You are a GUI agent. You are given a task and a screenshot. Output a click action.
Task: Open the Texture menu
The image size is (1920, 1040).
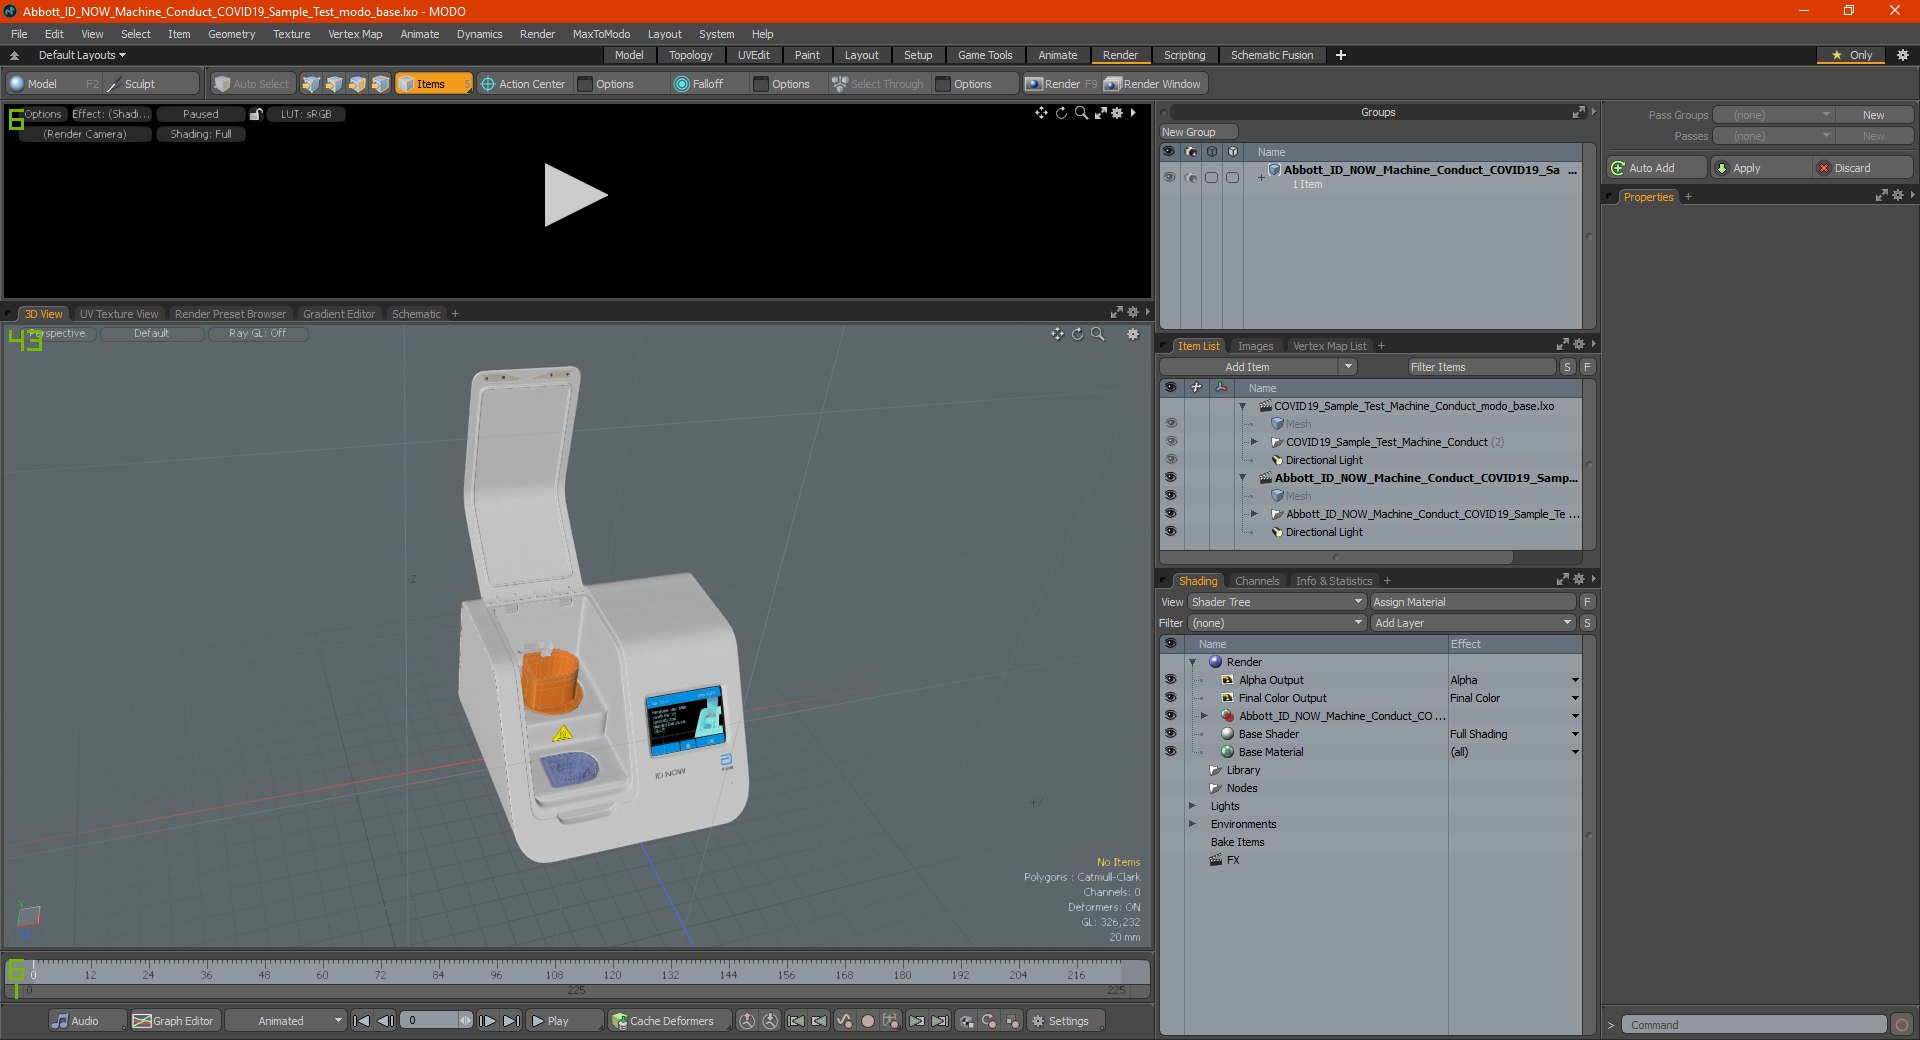291,34
